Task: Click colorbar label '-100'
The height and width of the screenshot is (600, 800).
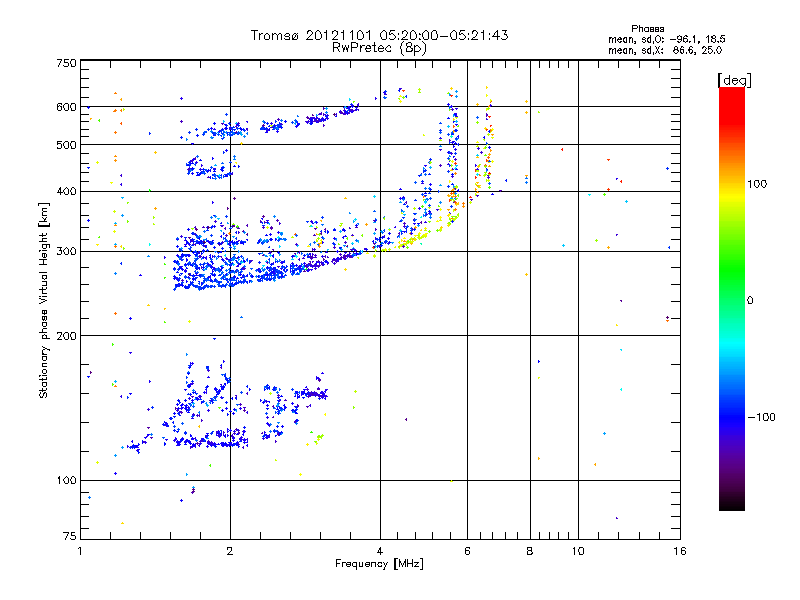Action: [761, 417]
